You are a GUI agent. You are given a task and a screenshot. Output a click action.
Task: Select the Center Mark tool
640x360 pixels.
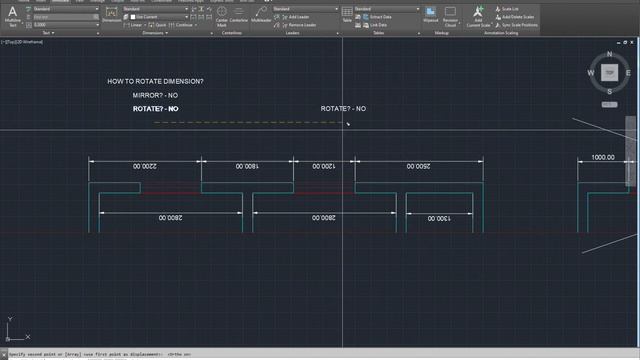[222, 17]
